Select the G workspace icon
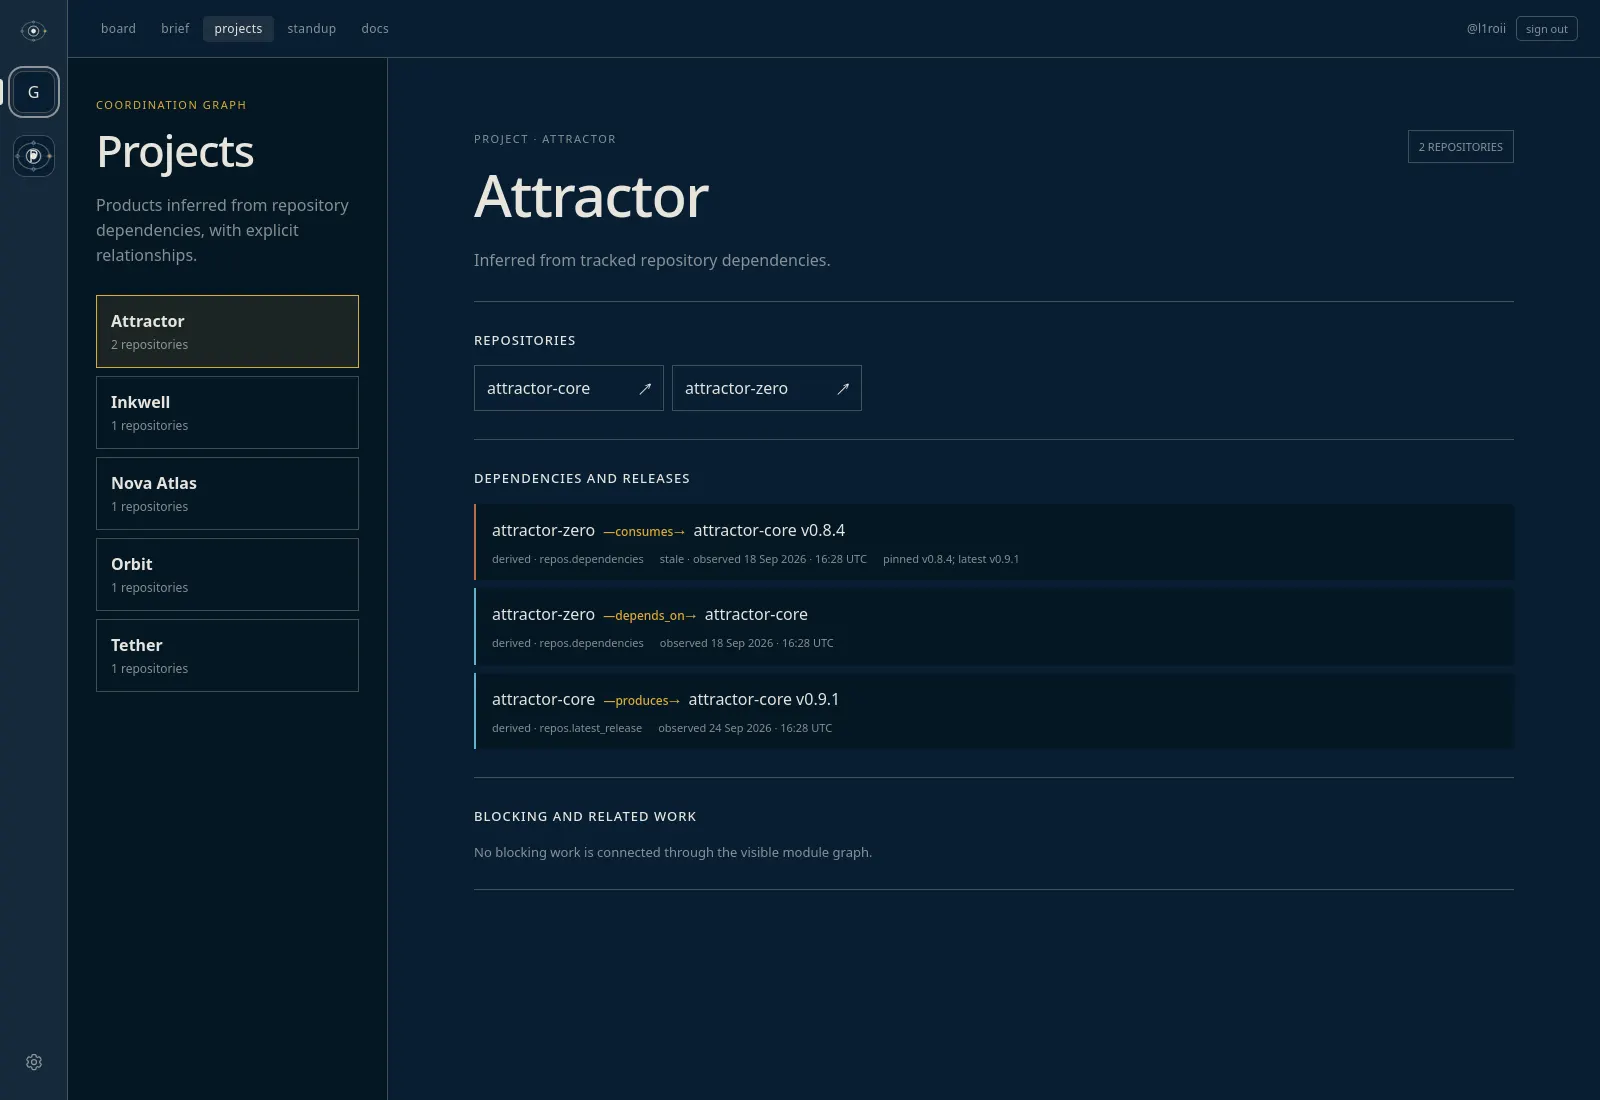Image resolution: width=1600 pixels, height=1100 pixels. click(x=34, y=92)
